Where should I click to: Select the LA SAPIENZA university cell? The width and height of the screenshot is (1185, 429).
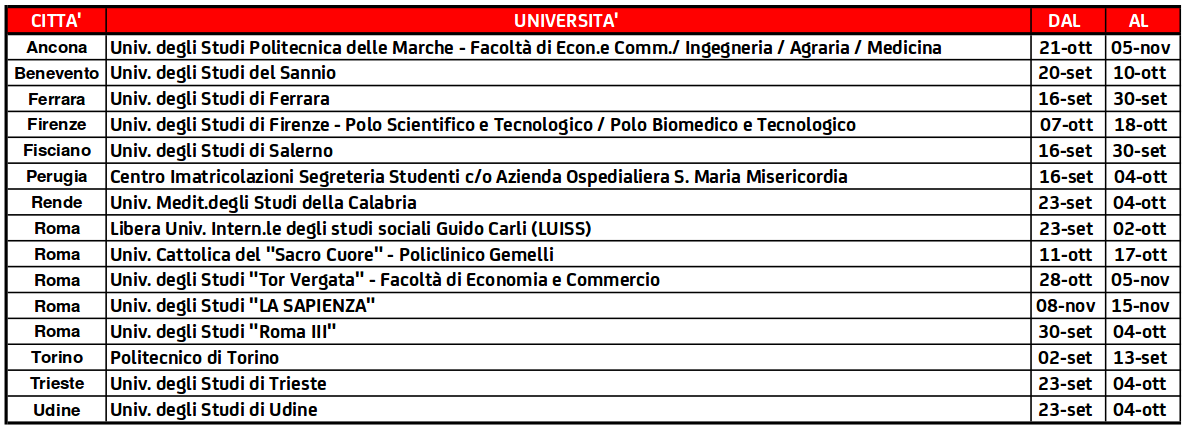(x=568, y=306)
